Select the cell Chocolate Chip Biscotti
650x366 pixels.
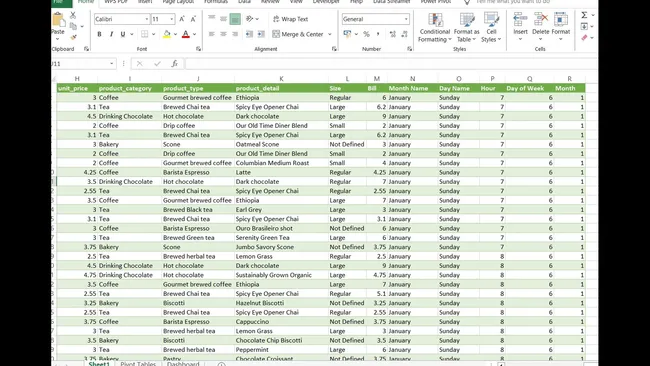click(281, 340)
